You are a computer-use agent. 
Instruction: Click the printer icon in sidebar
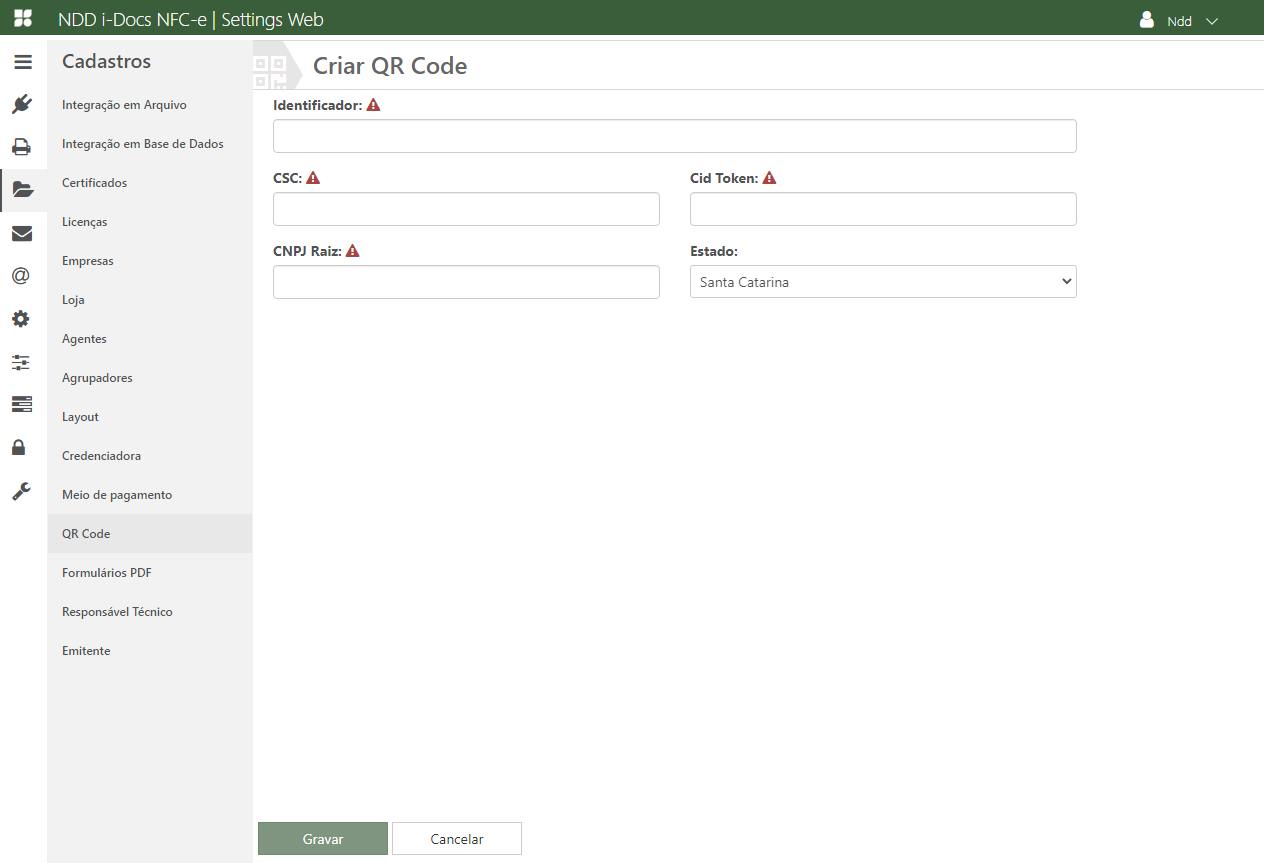22,147
